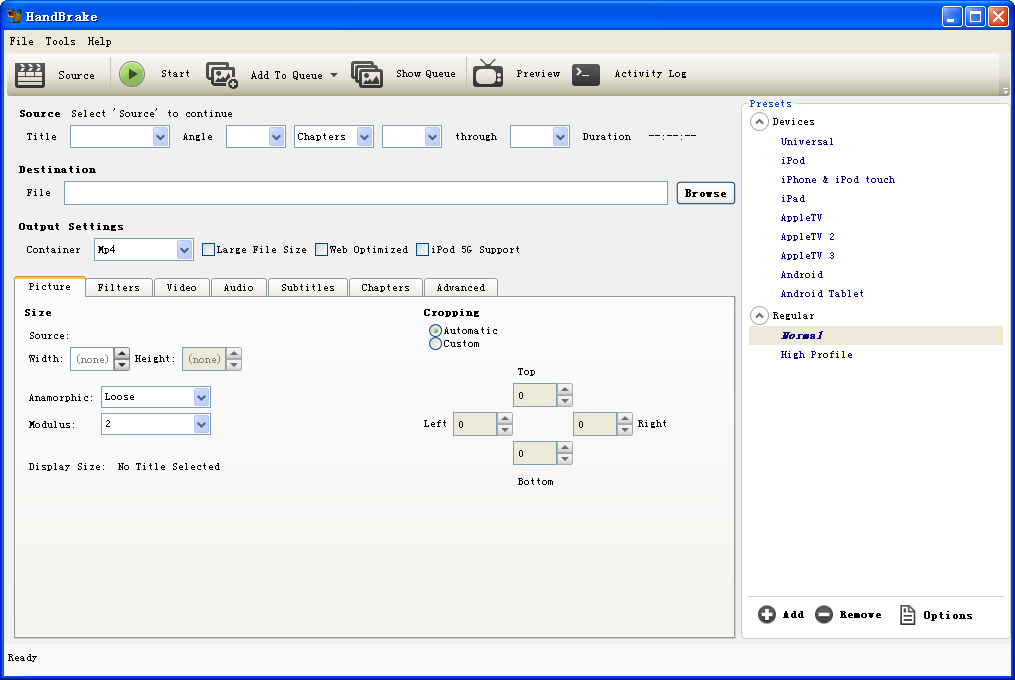Viewport: 1015px width, 680px height.
Task: Click the Remove preset minus icon
Action: 823,615
